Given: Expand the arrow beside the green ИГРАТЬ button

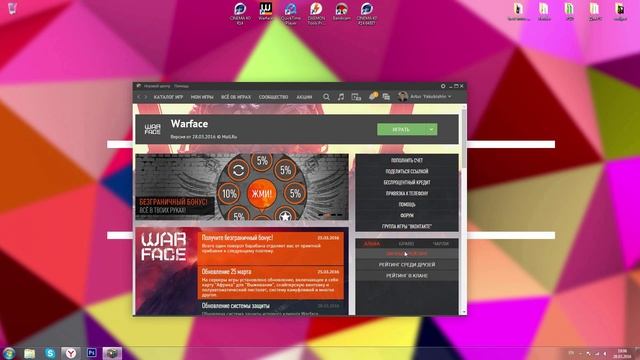Looking at the screenshot, I should [431, 129].
